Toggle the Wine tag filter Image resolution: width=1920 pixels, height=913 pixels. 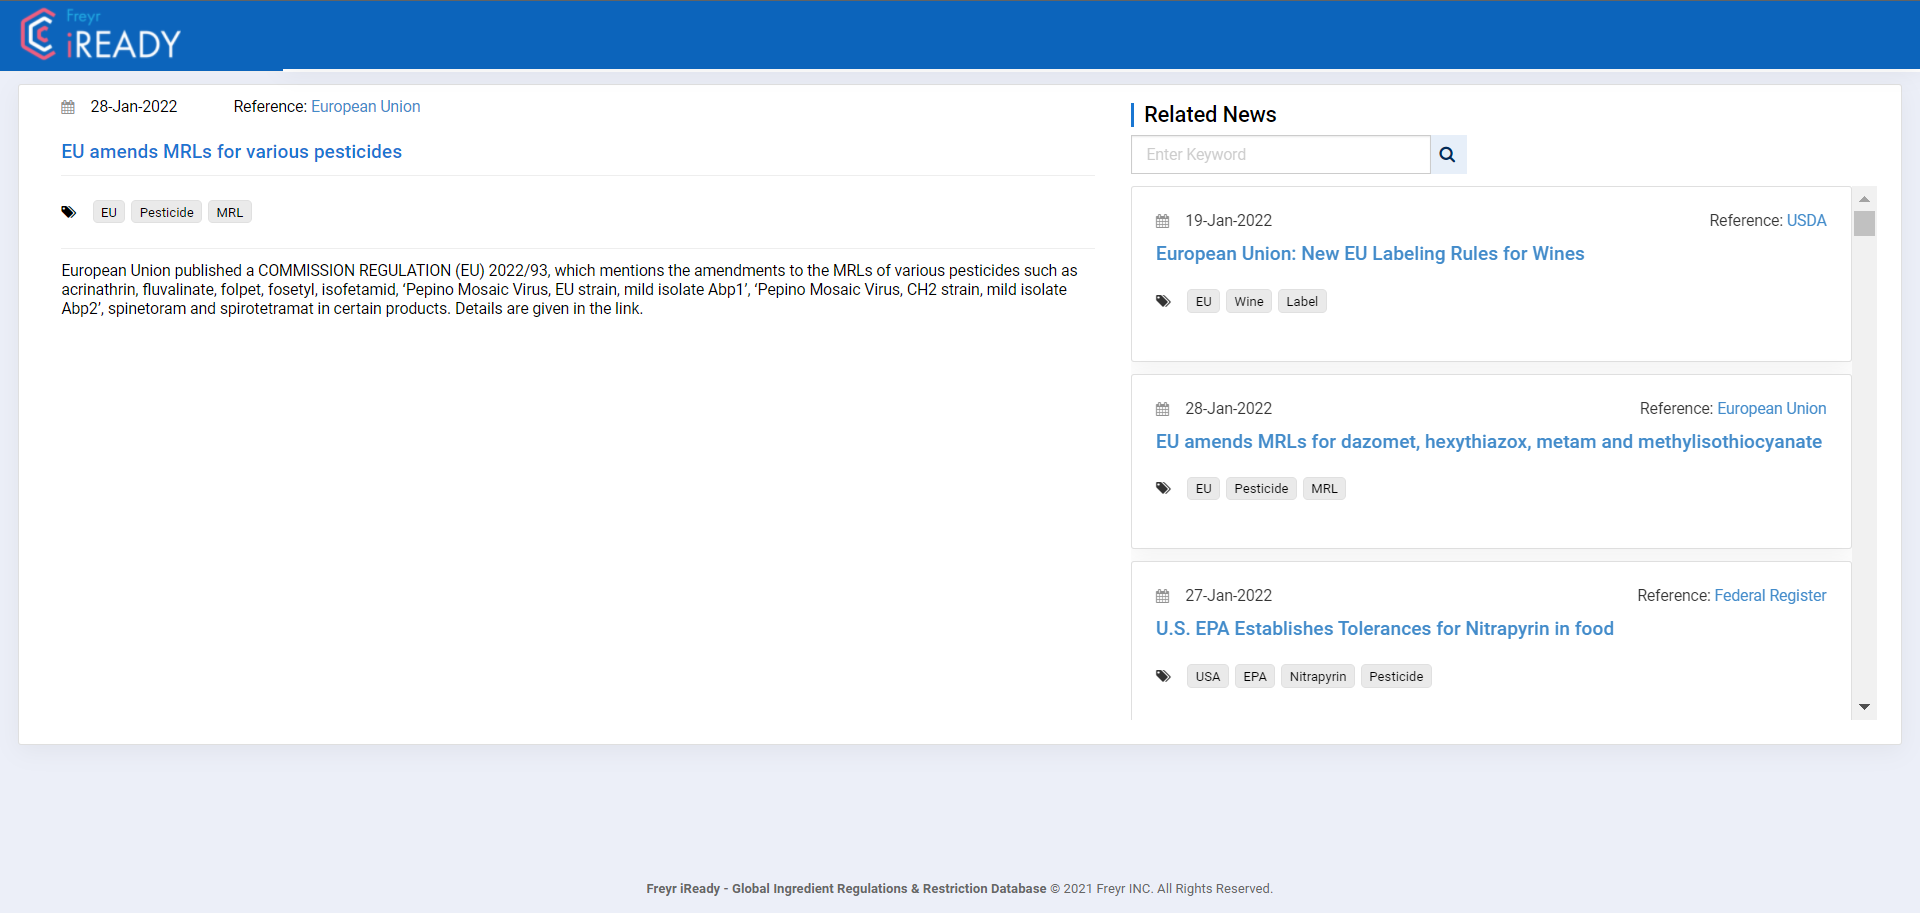[x=1248, y=300]
